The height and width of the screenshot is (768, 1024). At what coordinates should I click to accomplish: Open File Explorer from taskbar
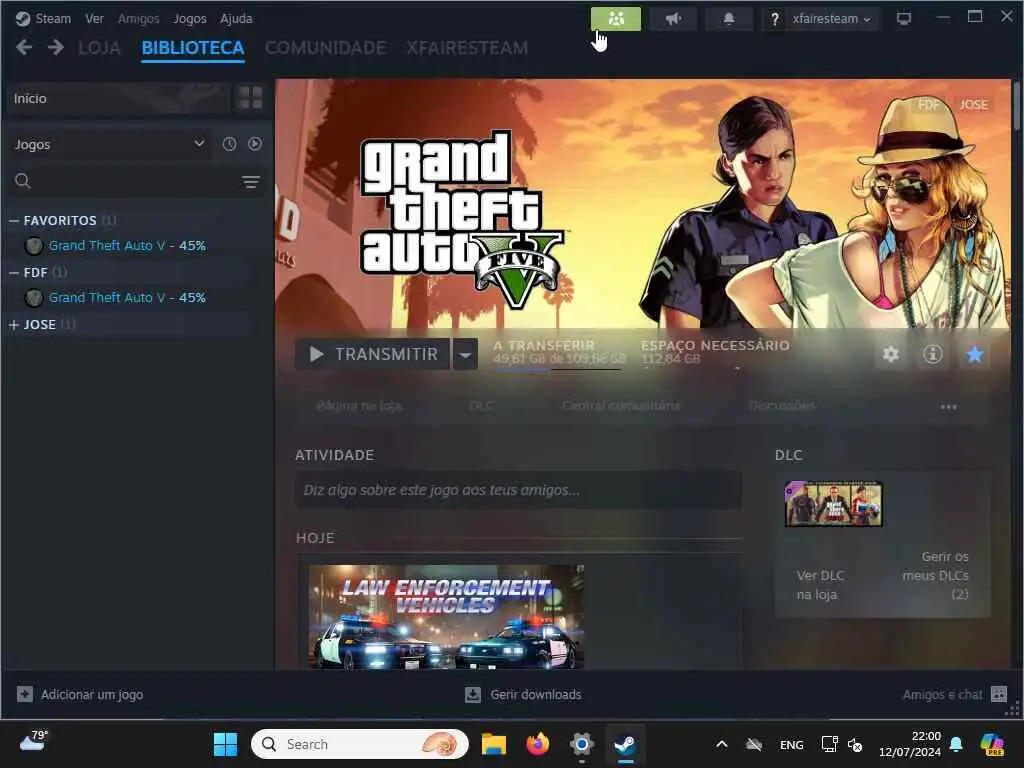(494, 744)
